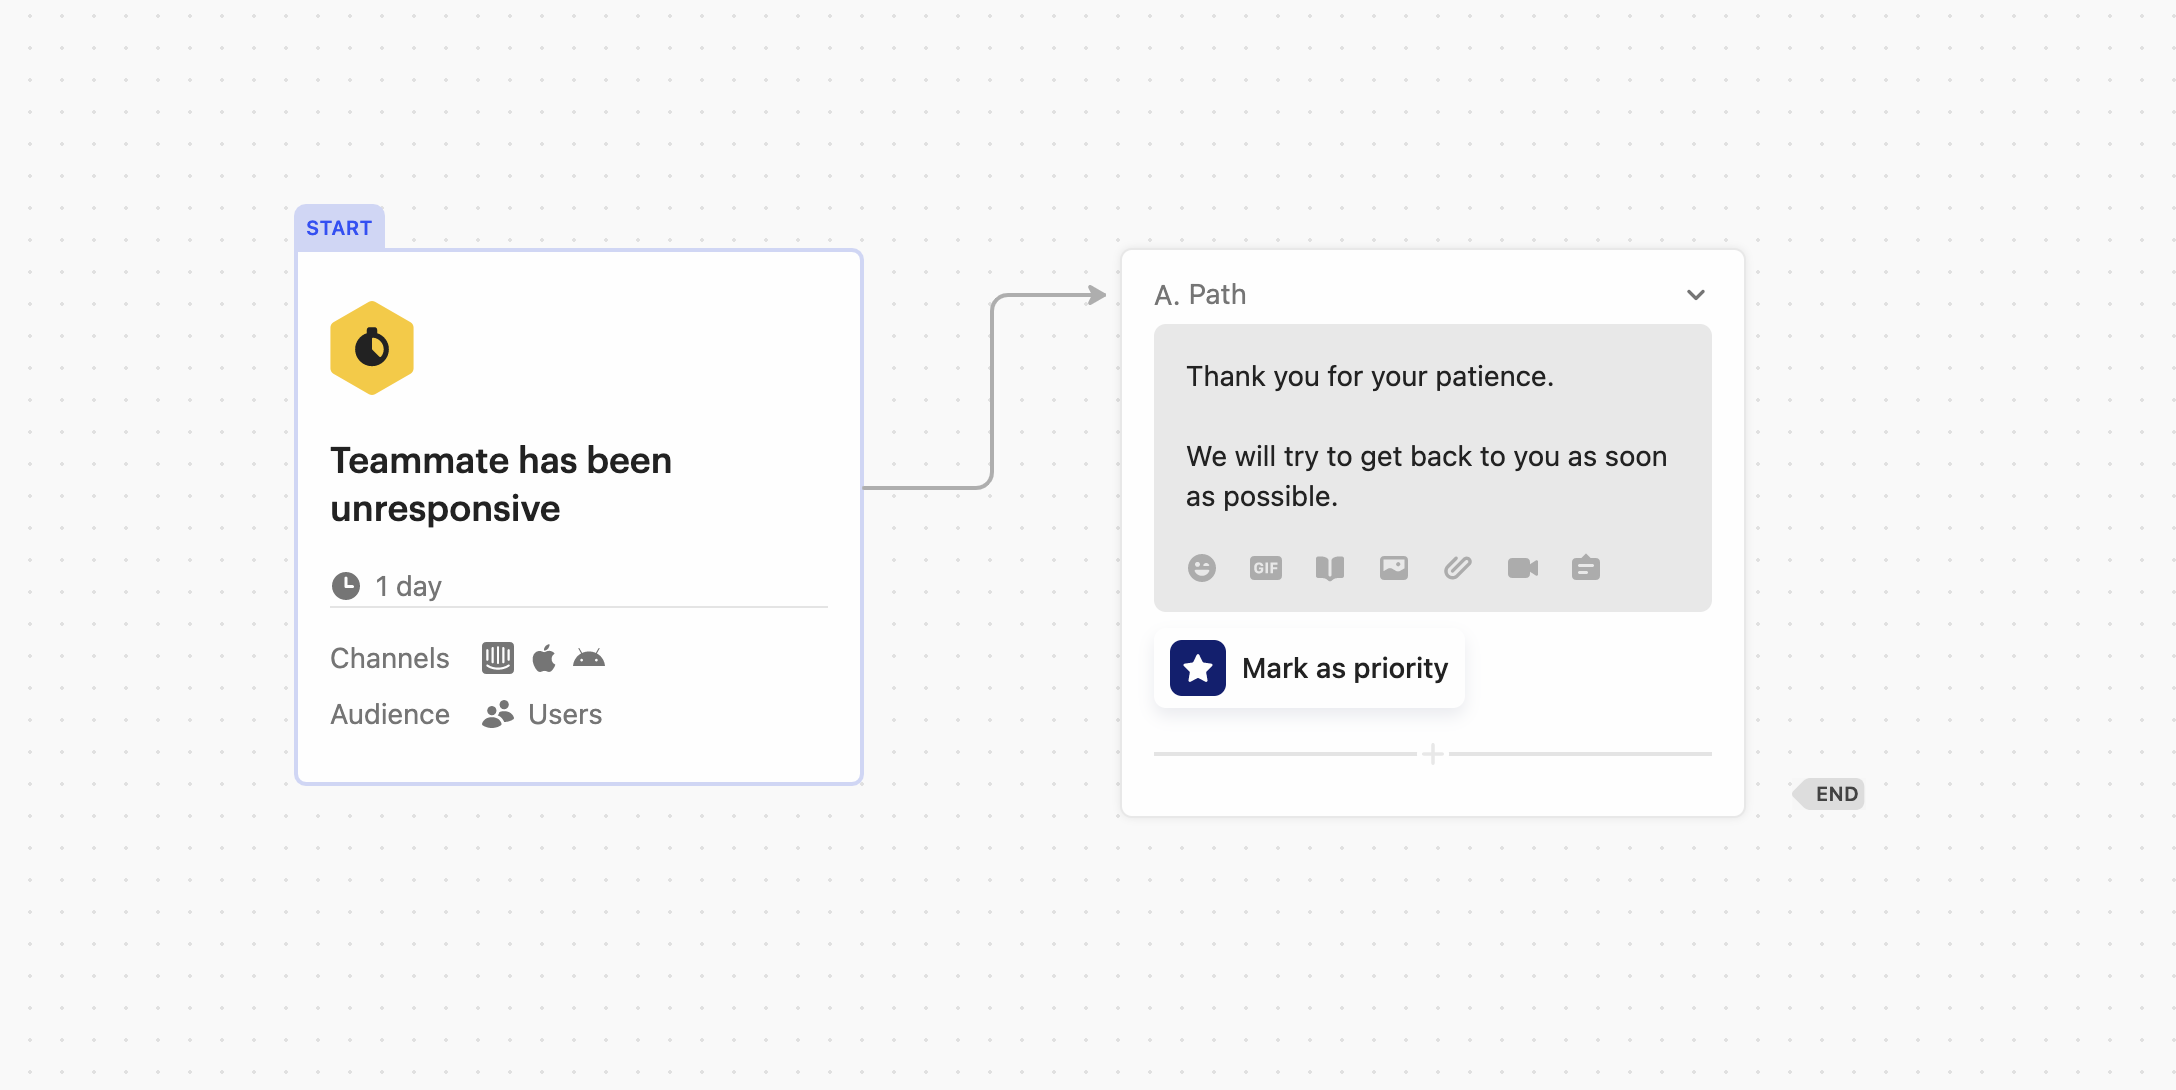Click the yellow hexagon trigger icon

371,347
